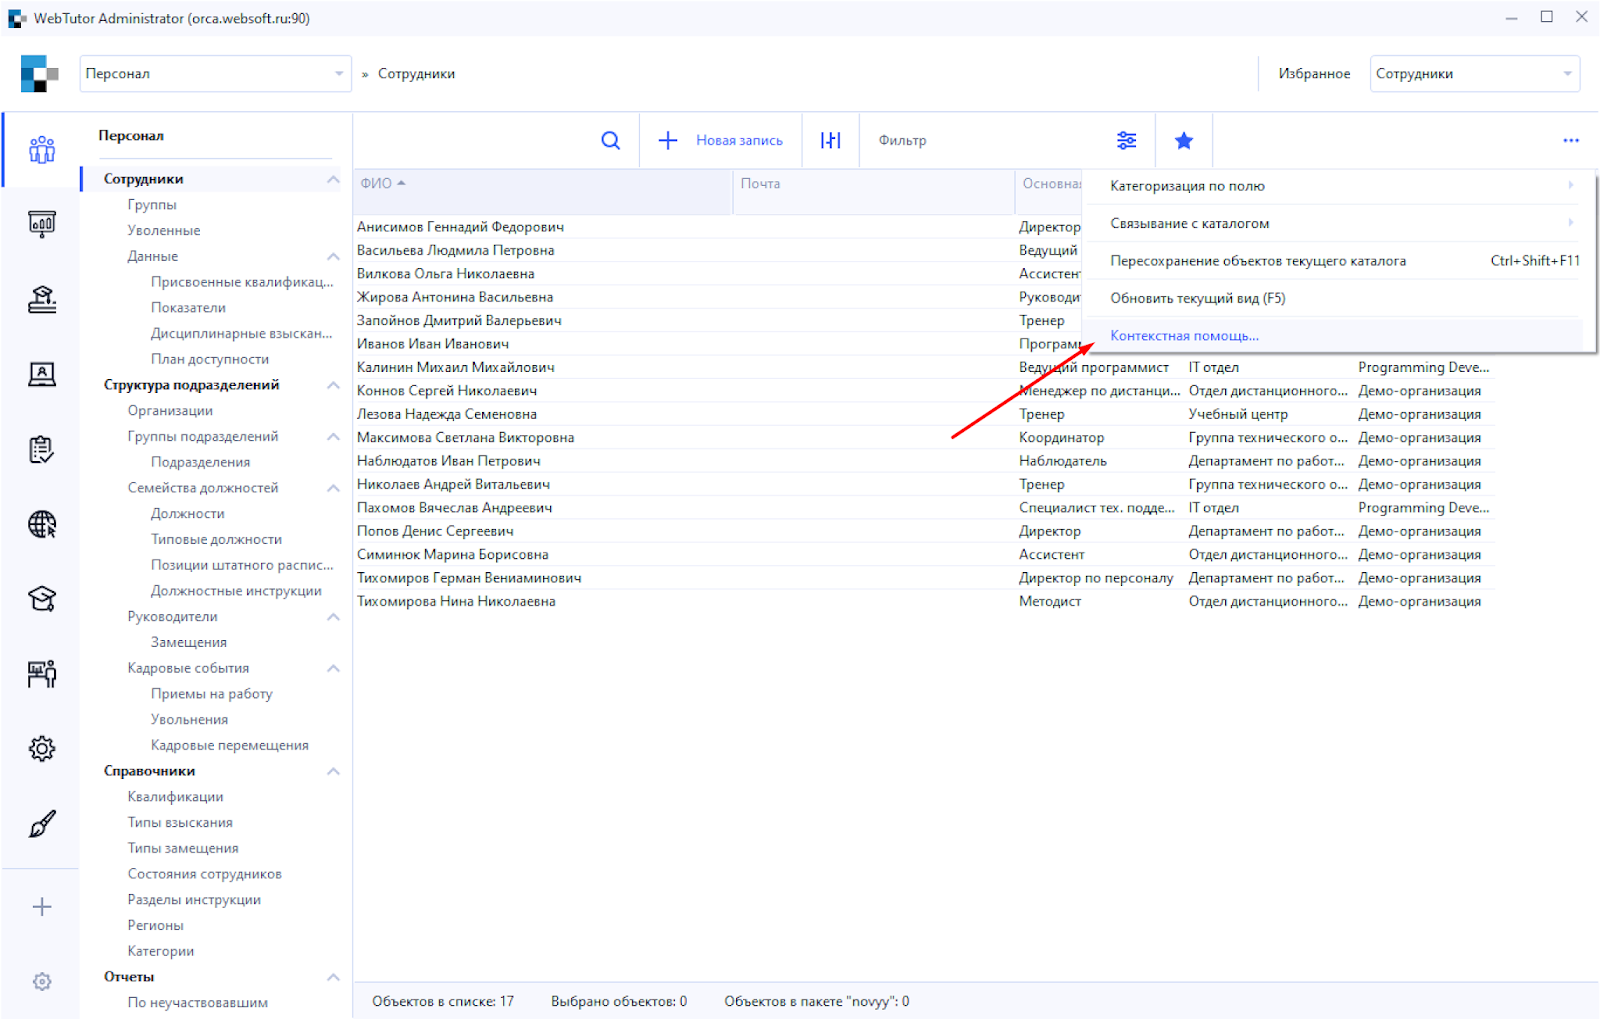Open Состояния сотрудников tree item

click(x=204, y=874)
